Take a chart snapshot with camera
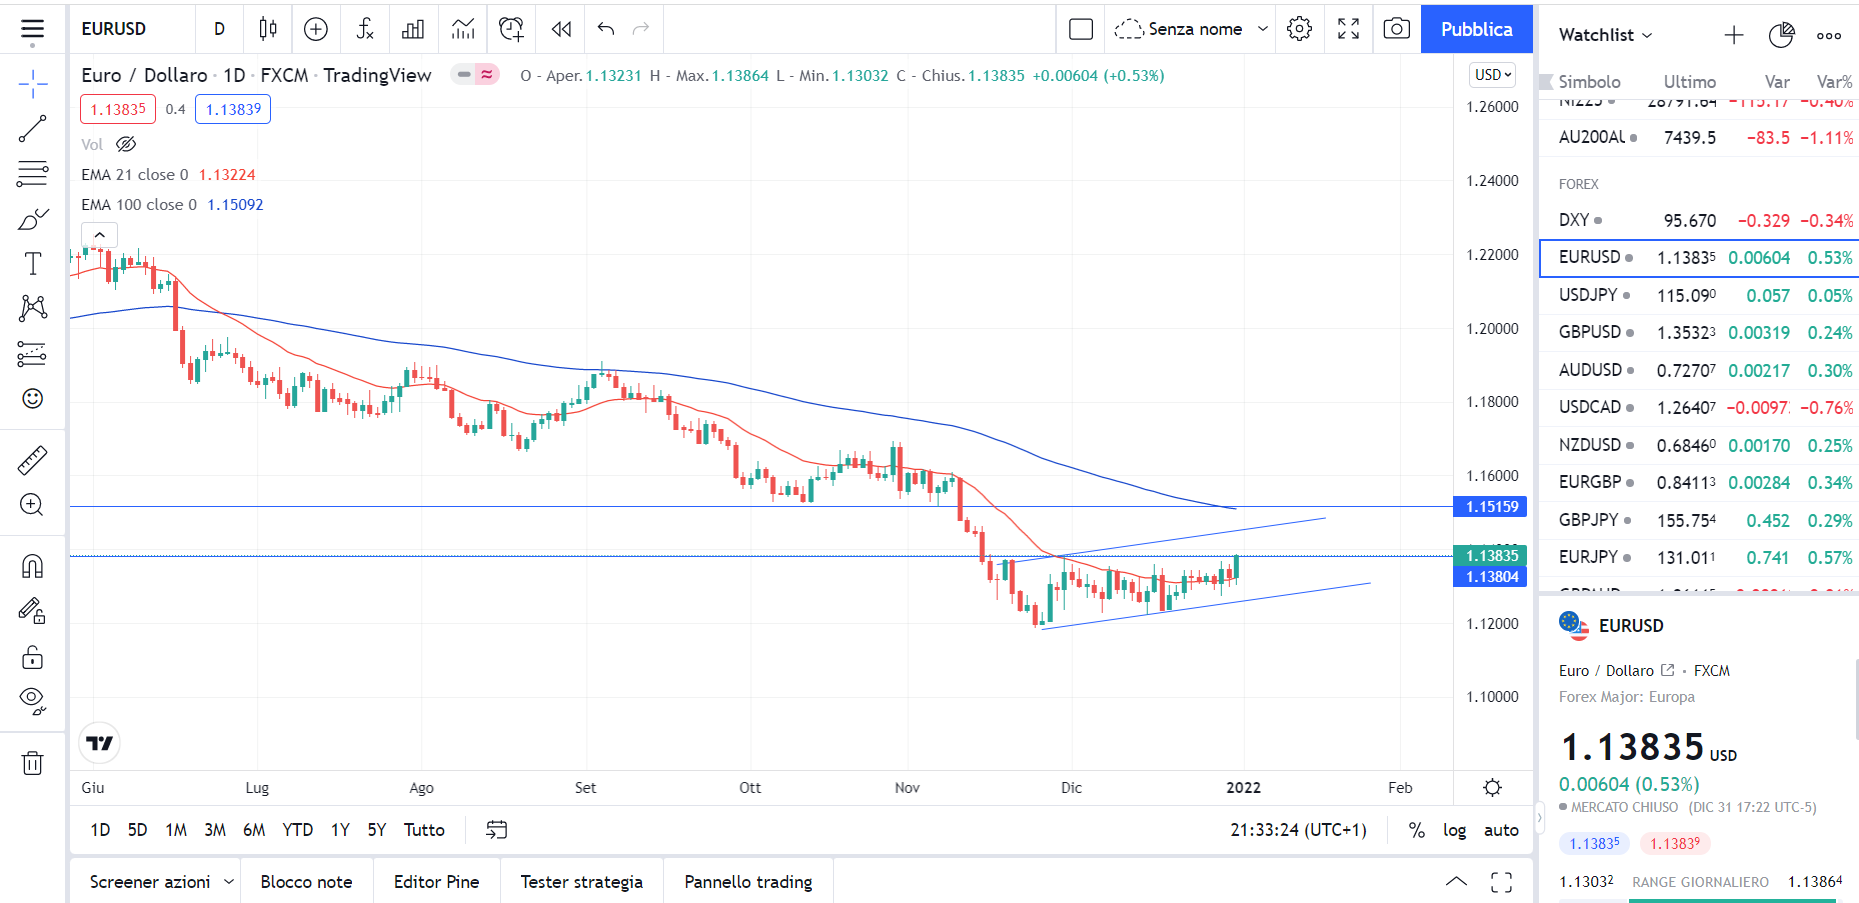 pos(1396,29)
